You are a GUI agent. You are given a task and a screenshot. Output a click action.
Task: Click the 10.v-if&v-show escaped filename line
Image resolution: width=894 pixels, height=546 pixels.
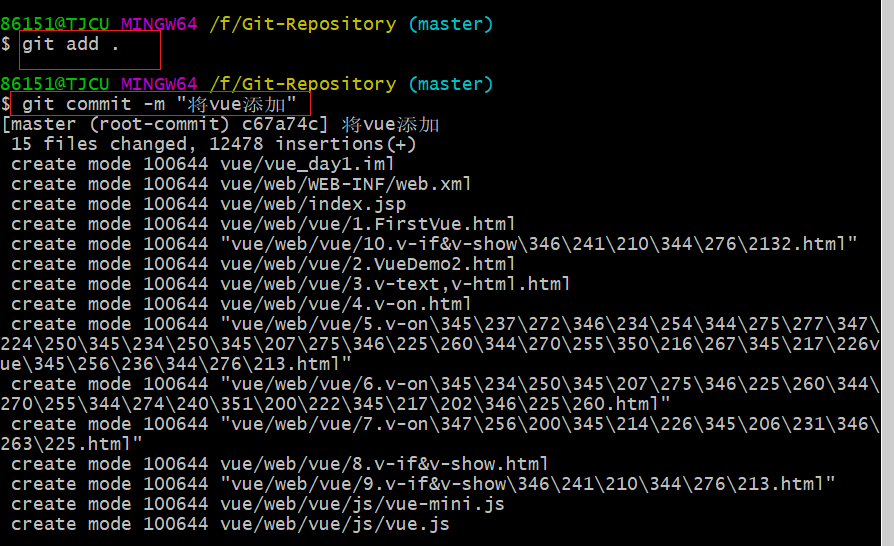(x=538, y=244)
